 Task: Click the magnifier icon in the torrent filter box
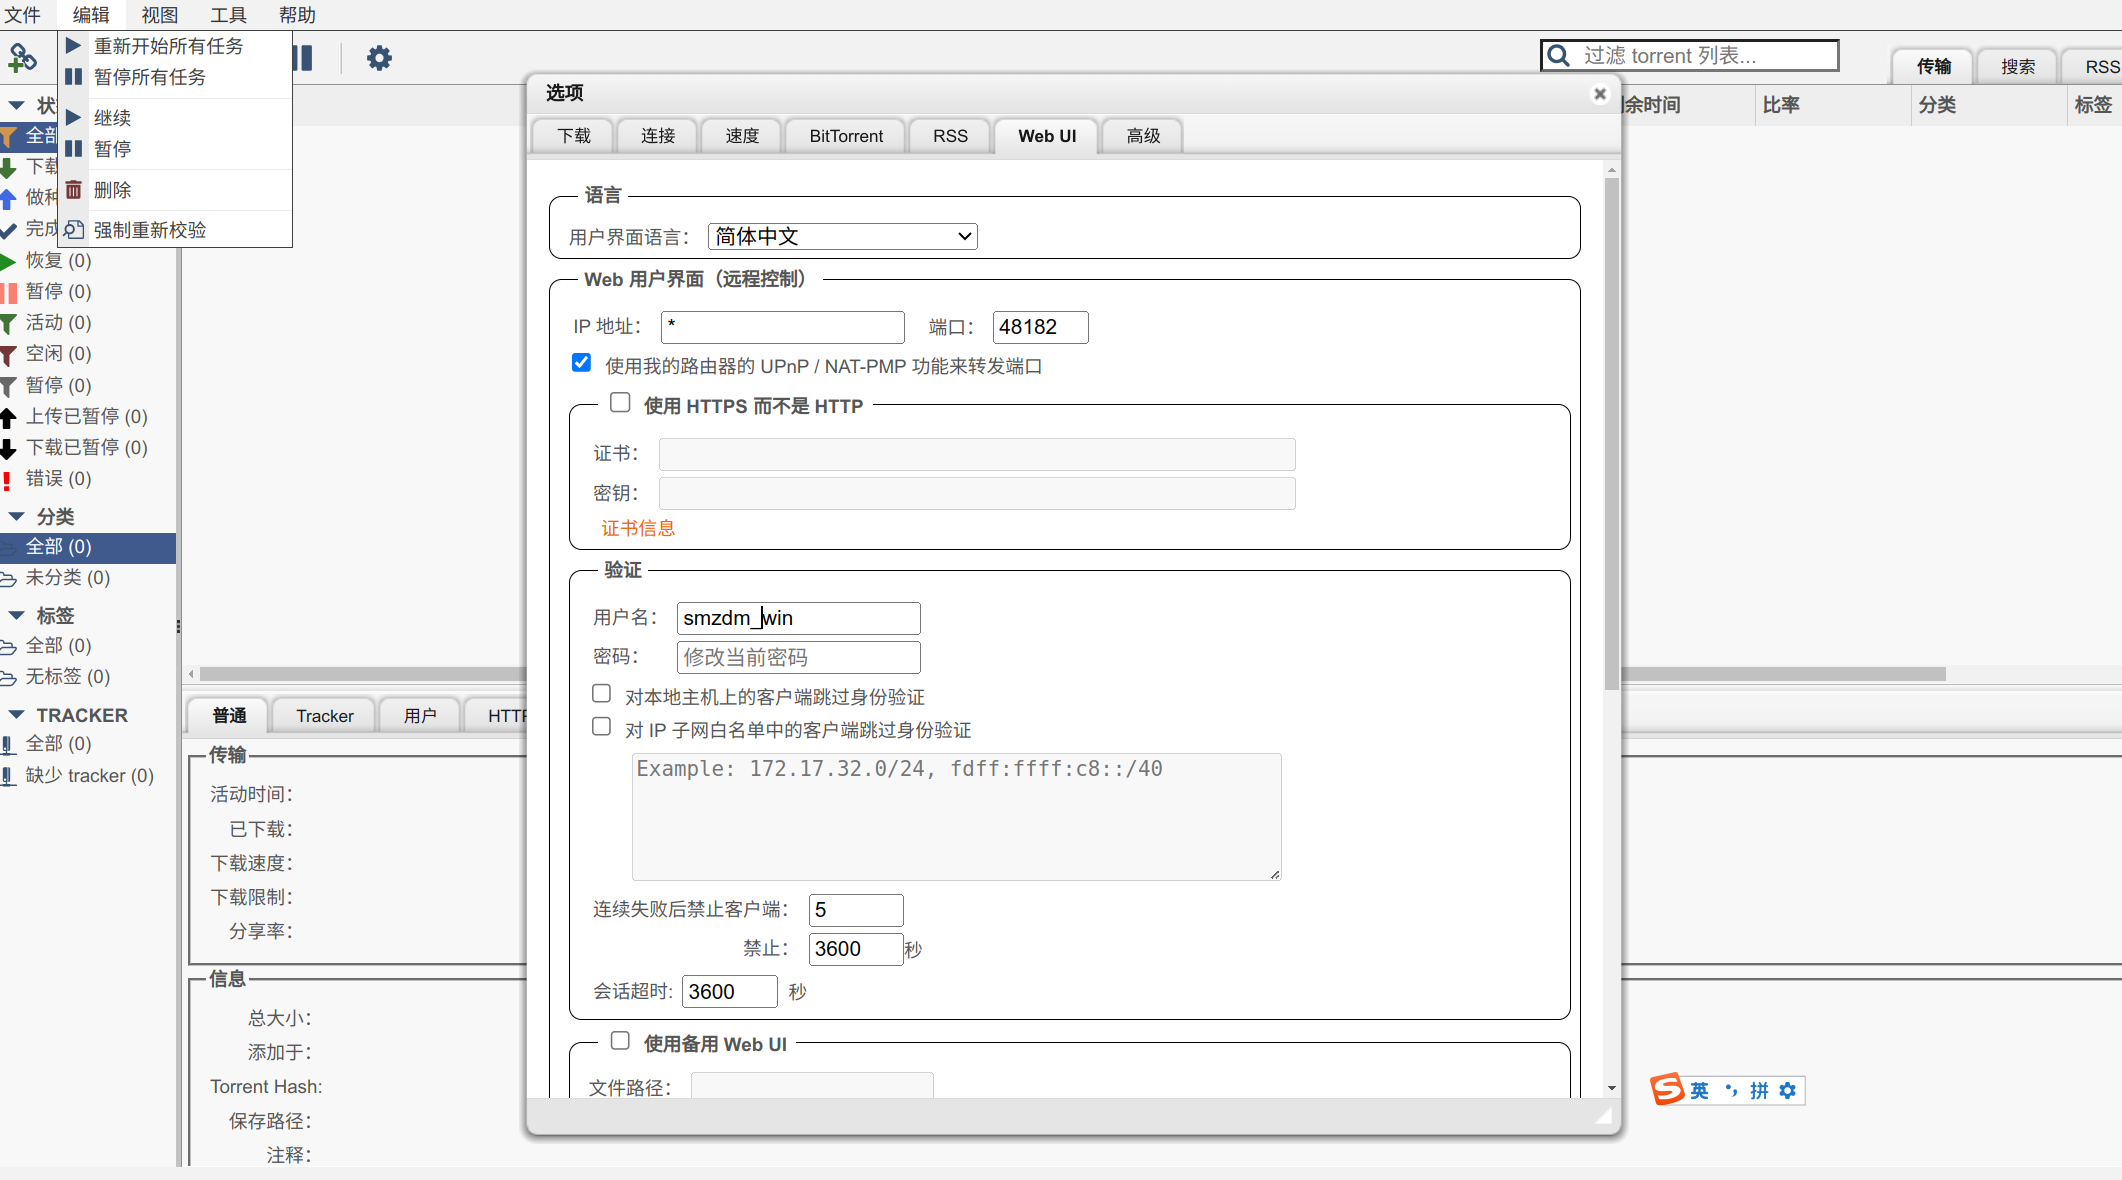pyautogui.click(x=1558, y=55)
